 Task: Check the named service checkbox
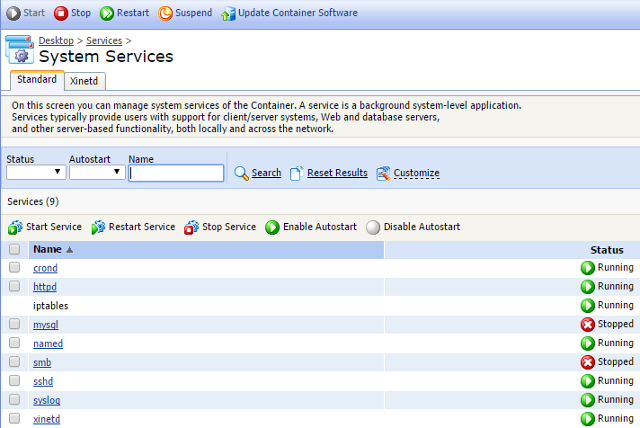coord(14,343)
